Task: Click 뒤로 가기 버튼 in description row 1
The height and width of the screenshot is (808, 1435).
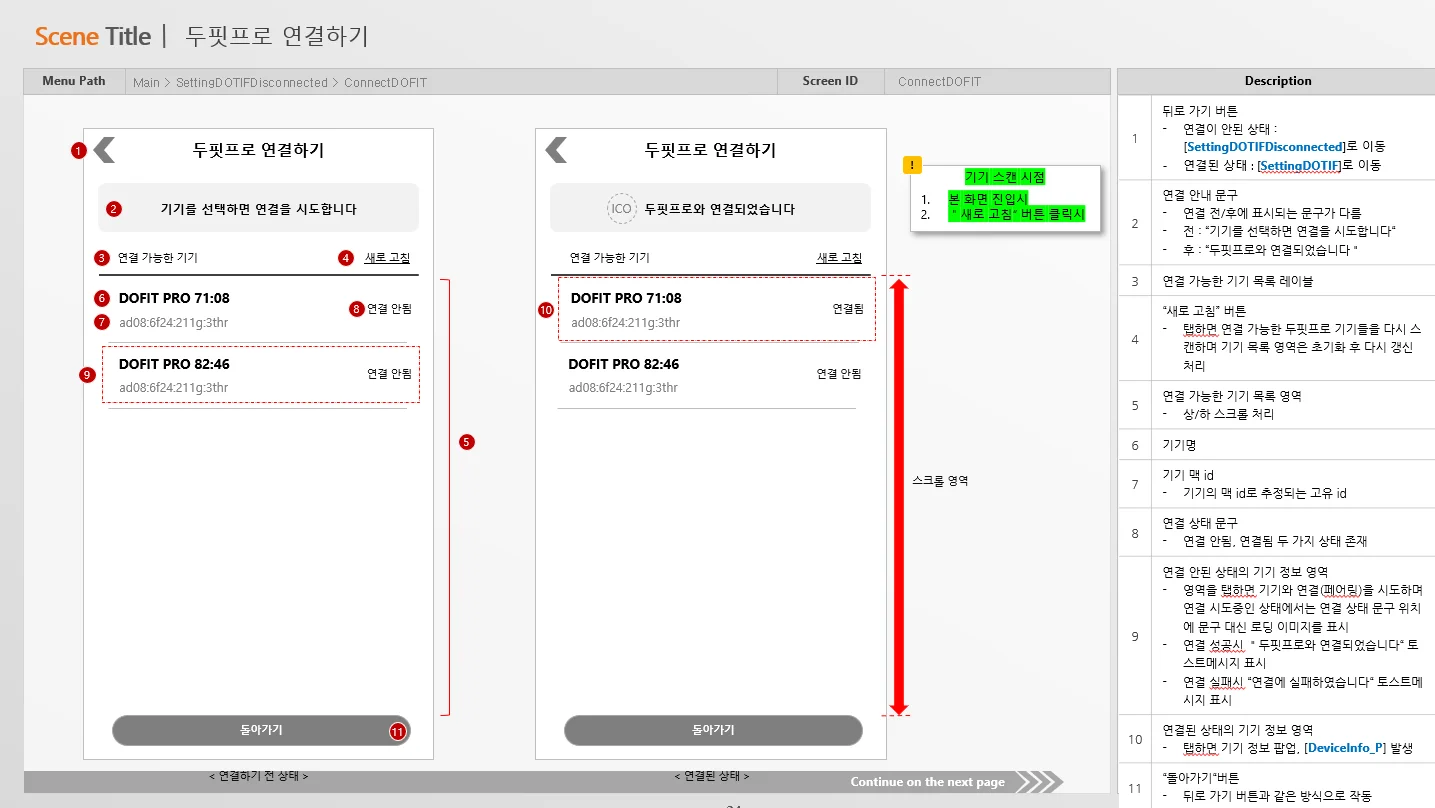Action: [1200, 111]
